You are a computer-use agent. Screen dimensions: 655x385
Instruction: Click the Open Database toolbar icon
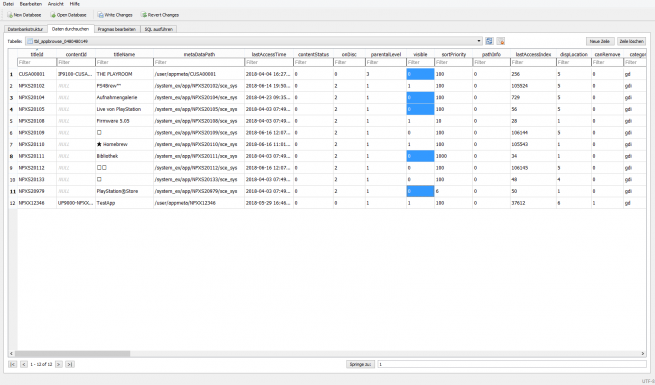[x=53, y=15]
